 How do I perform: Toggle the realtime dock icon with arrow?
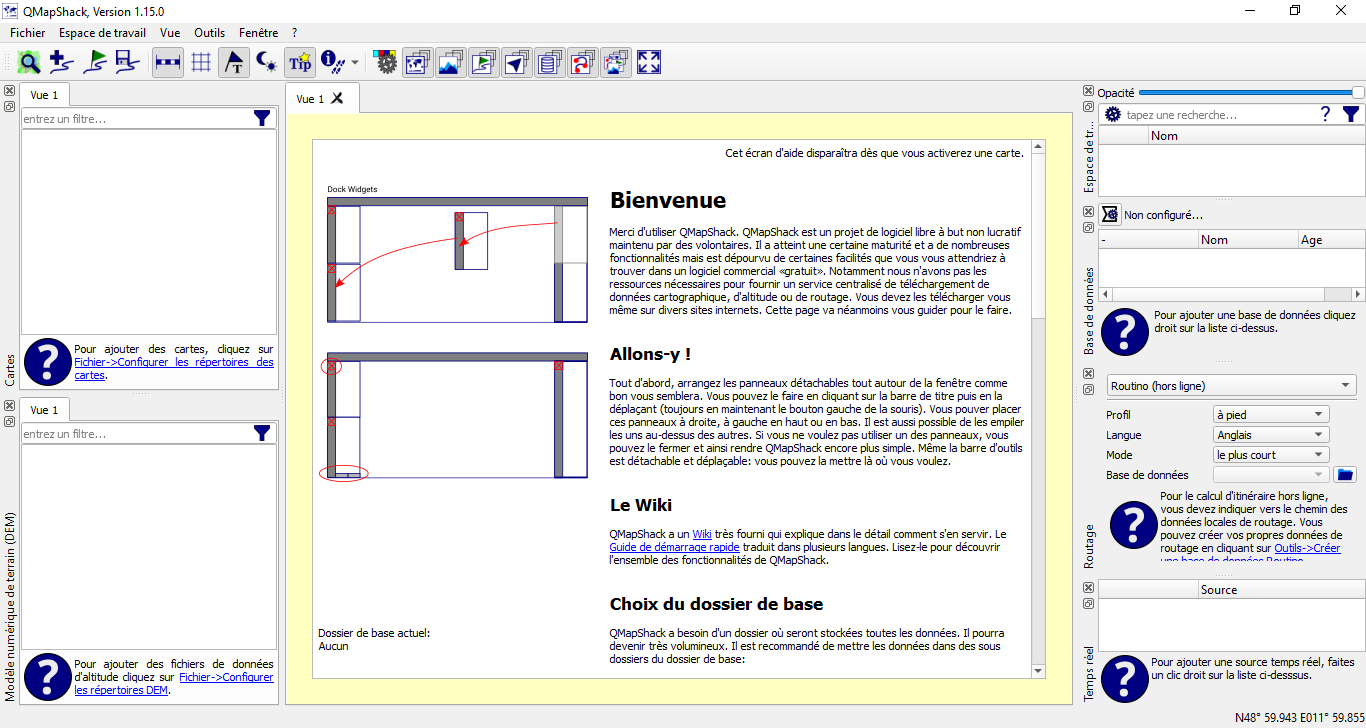(x=516, y=62)
